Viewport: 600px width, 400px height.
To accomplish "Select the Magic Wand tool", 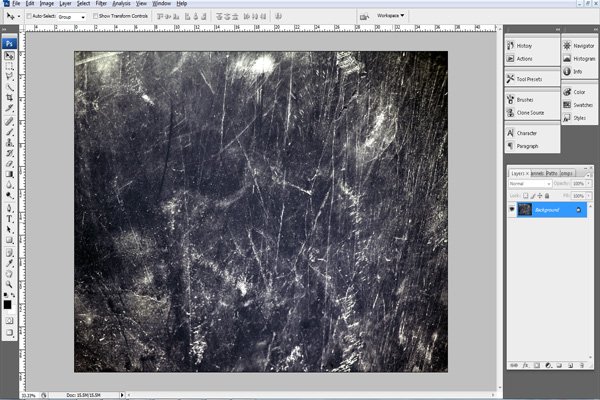I will [x=9, y=87].
